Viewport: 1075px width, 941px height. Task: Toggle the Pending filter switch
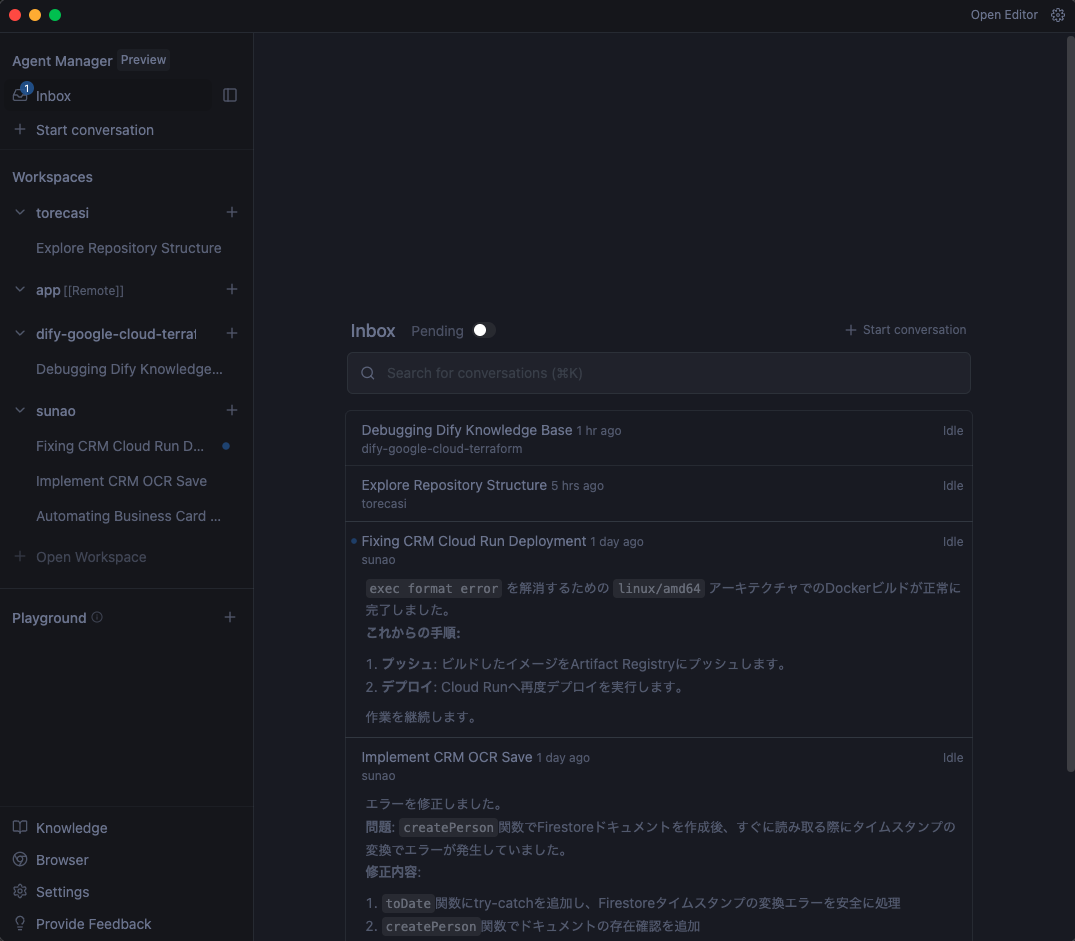[484, 330]
